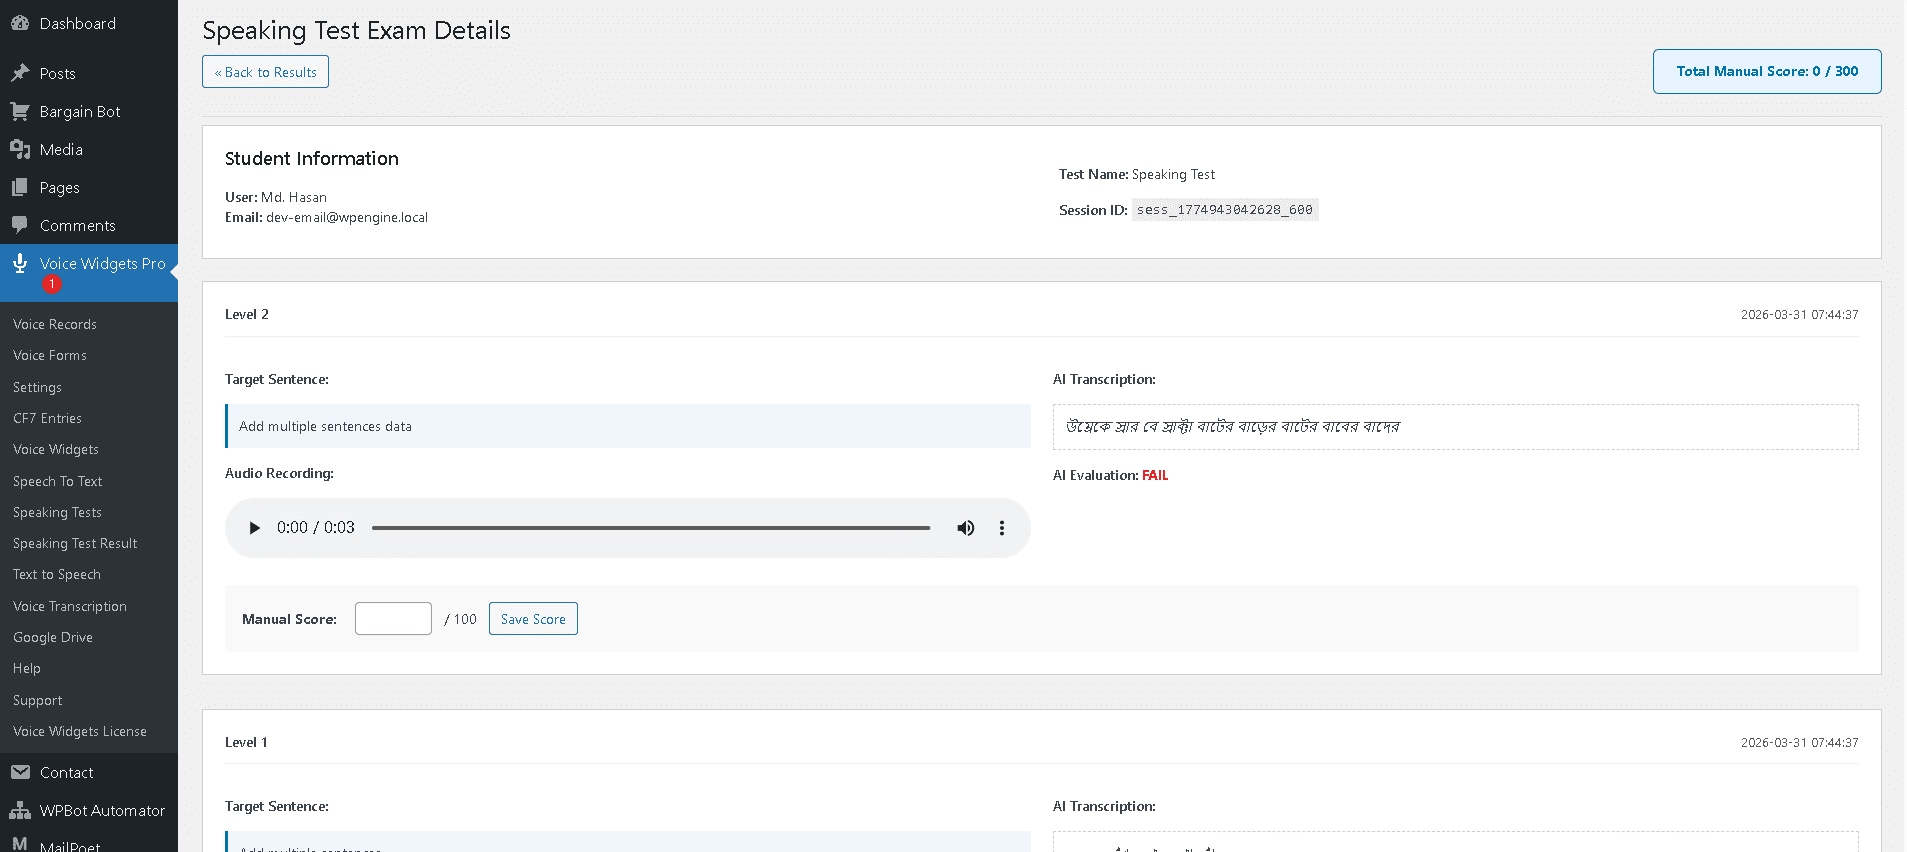Open Speaking Test Result submenu item
This screenshot has width=1907, height=852.
coord(75,543)
